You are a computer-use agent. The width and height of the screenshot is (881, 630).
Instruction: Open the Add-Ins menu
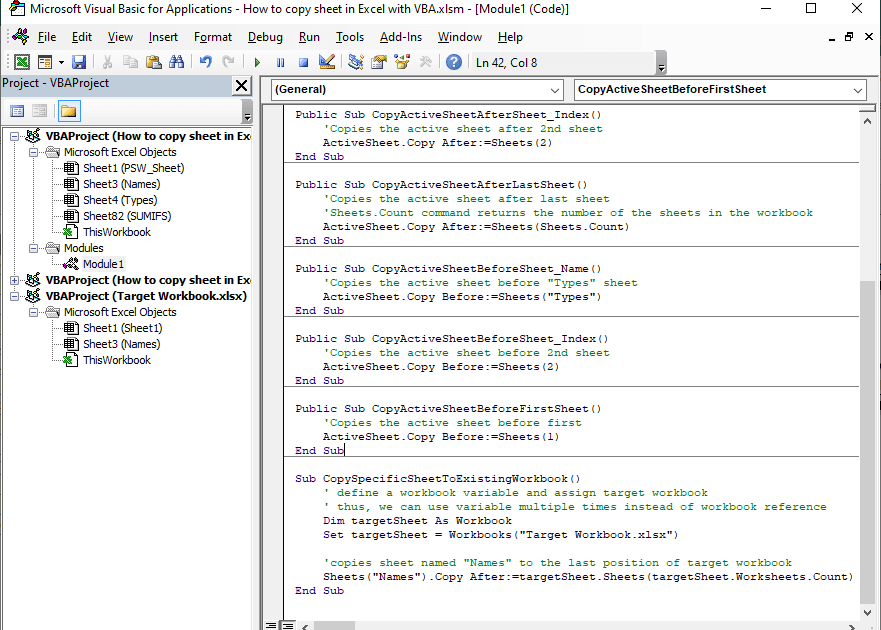[x=401, y=37]
